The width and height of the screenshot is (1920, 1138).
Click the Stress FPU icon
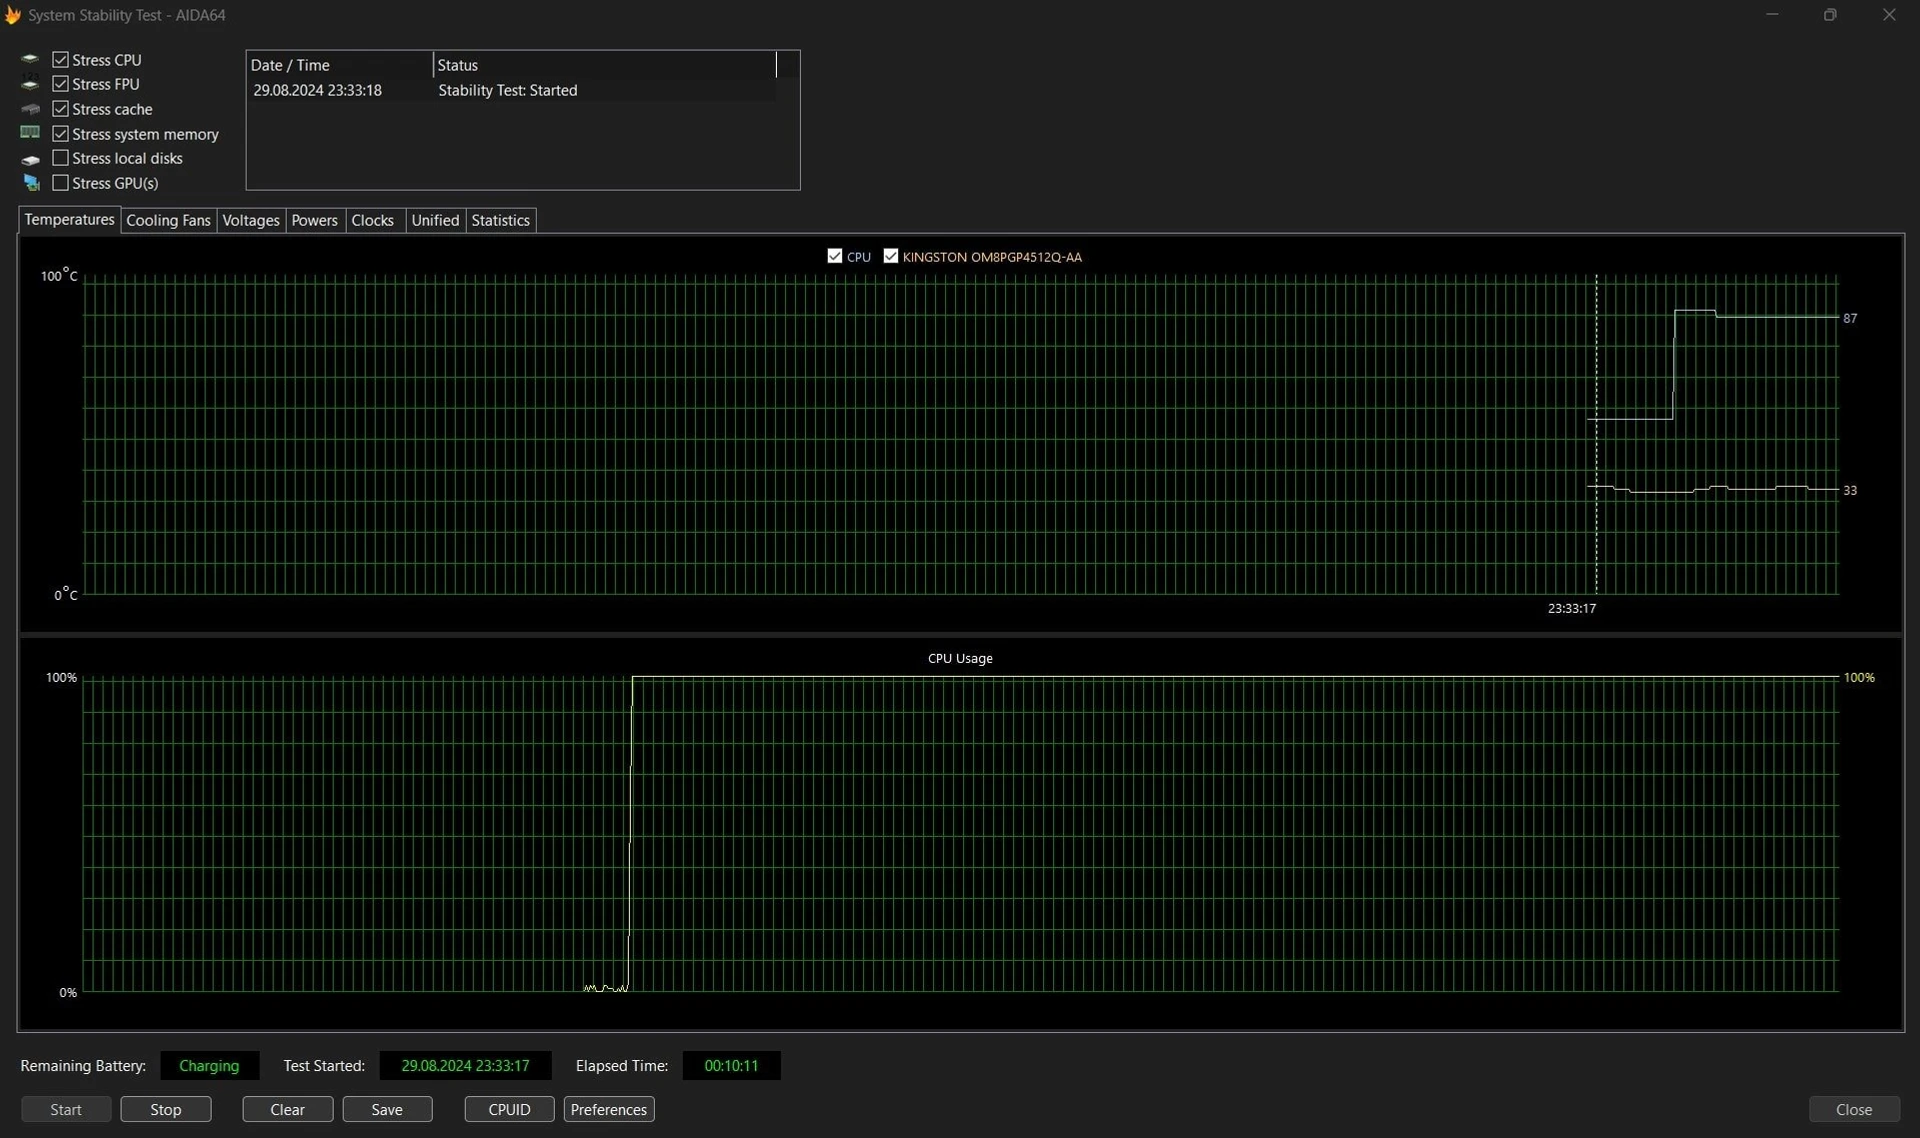click(30, 84)
